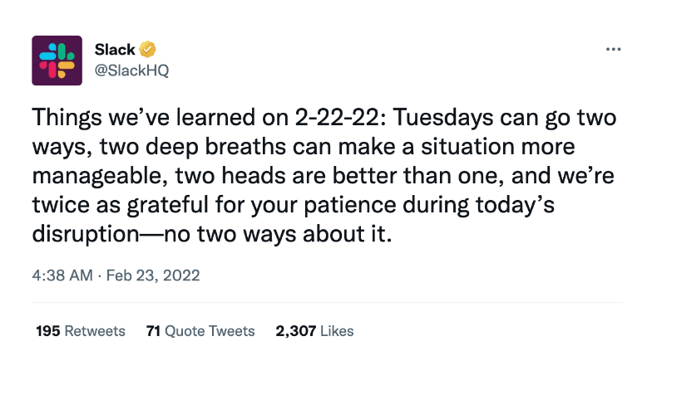View the 195 Retweets list
The width and height of the screenshot is (690, 408).
pyautogui.click(x=80, y=331)
